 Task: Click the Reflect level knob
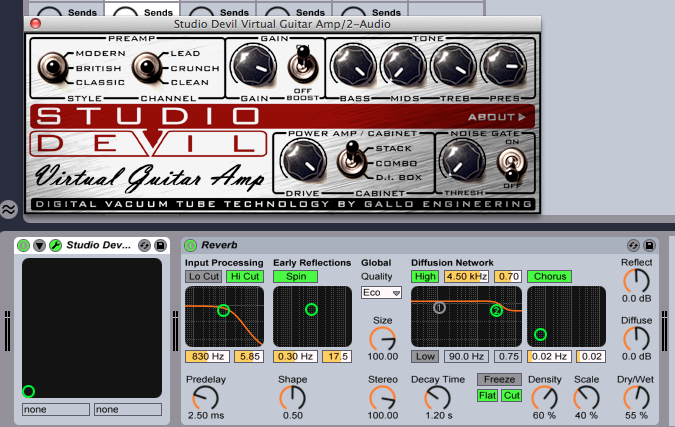636,281
